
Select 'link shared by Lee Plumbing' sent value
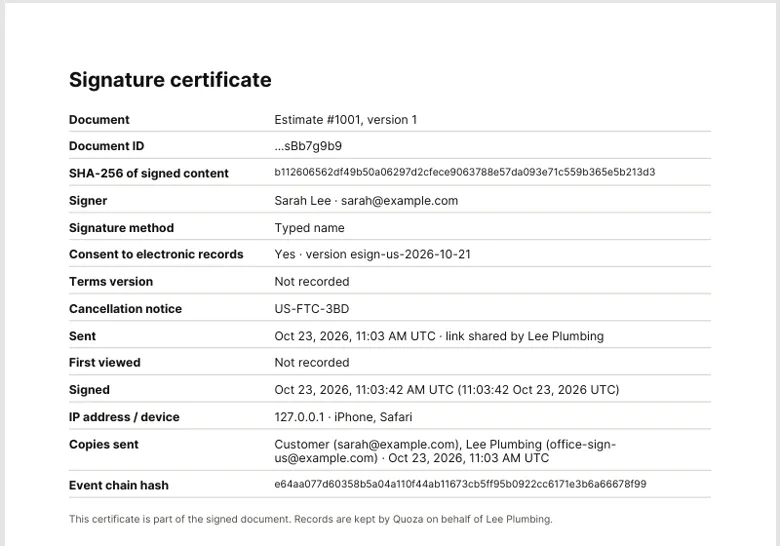coord(524,336)
